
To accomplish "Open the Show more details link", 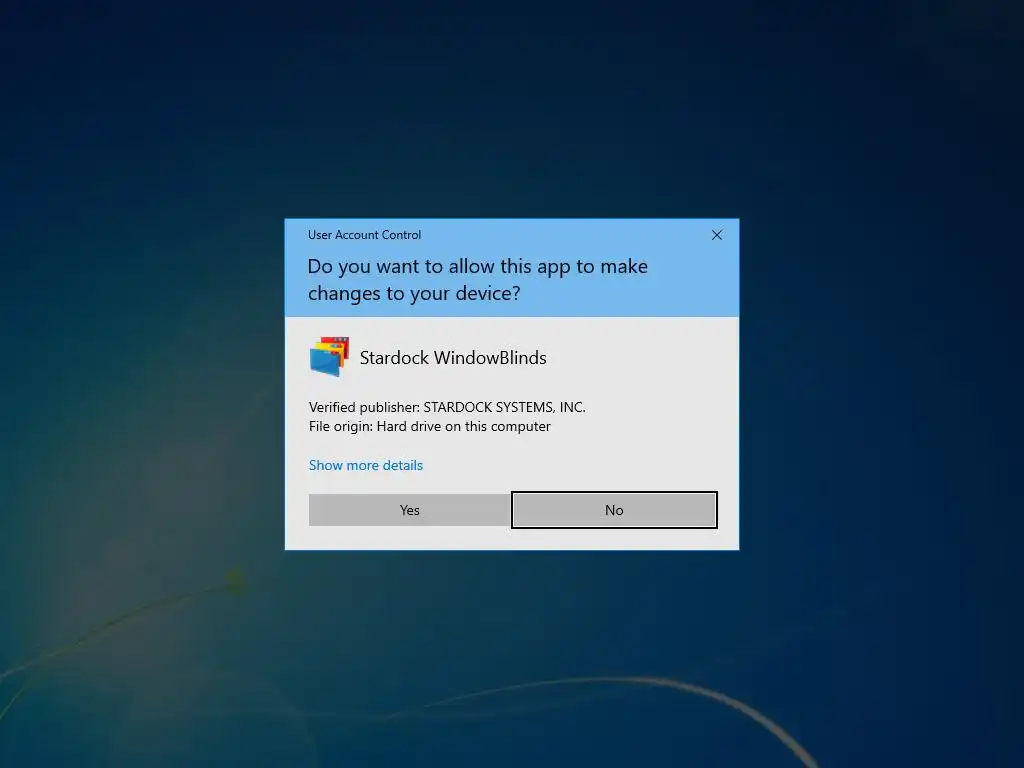I will tap(366, 465).
